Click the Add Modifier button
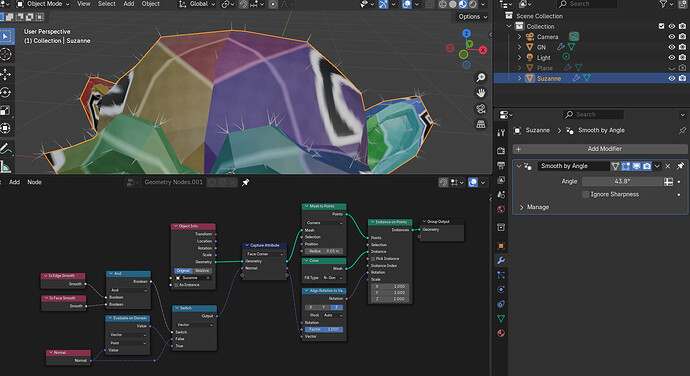The height and width of the screenshot is (376, 690). [600, 149]
